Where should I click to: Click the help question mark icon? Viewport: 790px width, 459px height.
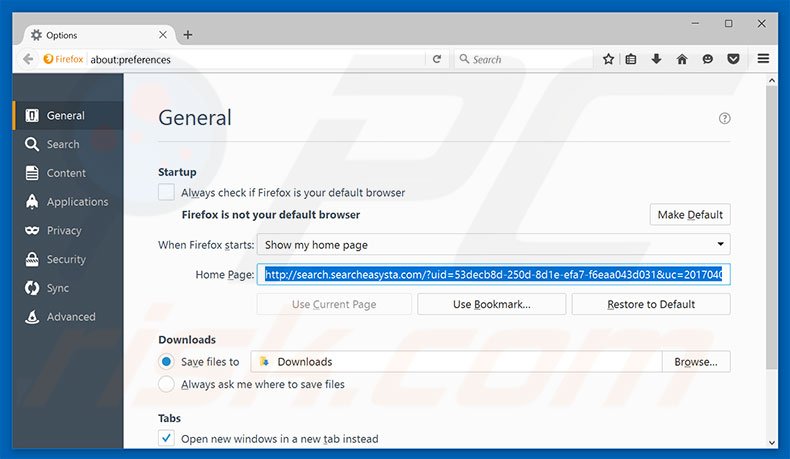pos(724,118)
